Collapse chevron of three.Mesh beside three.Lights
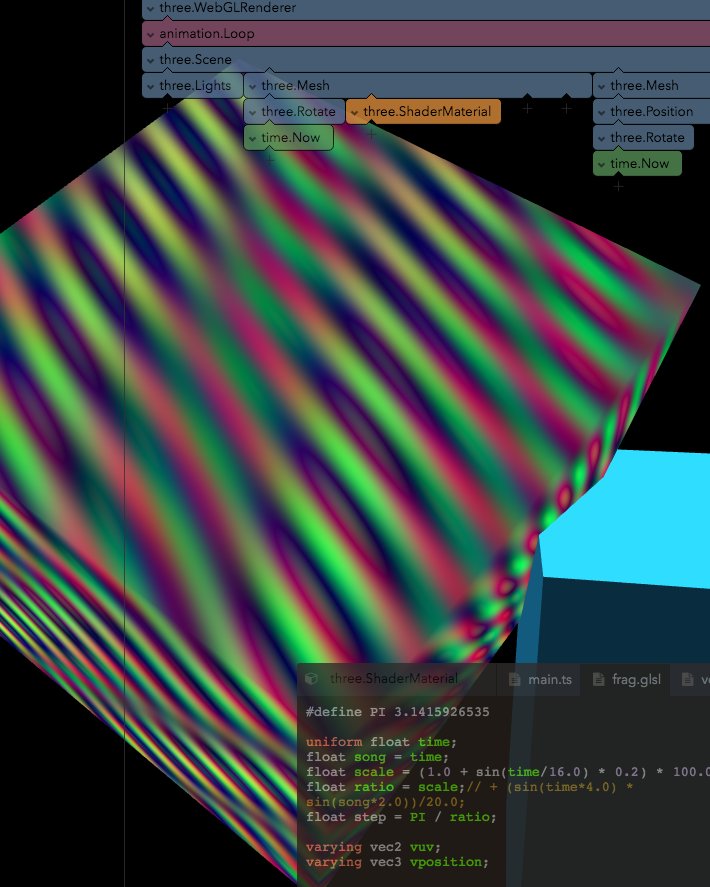Image resolution: width=710 pixels, height=887 pixels. tap(252, 87)
